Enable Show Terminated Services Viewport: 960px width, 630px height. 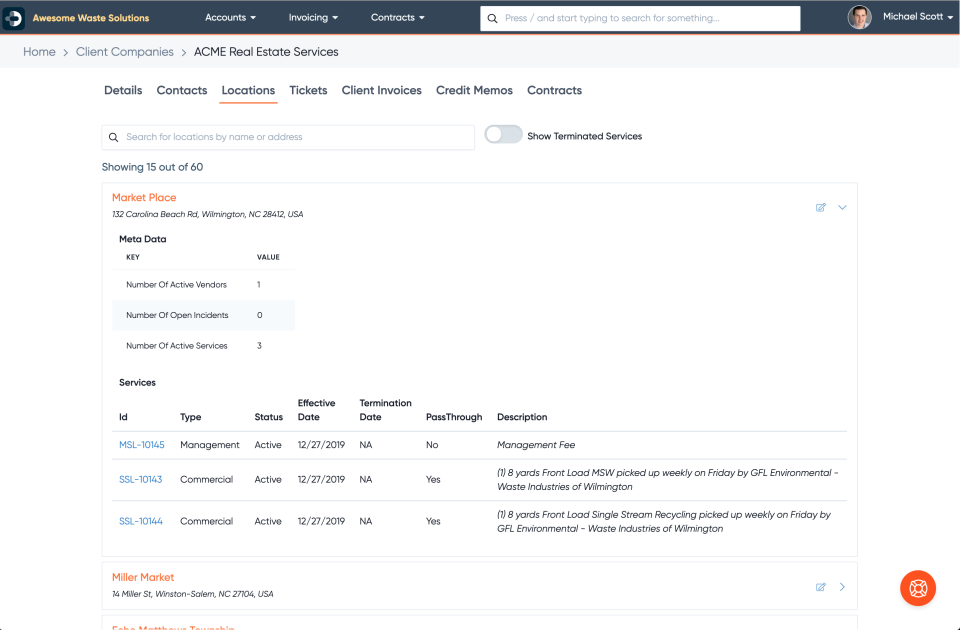coord(503,133)
